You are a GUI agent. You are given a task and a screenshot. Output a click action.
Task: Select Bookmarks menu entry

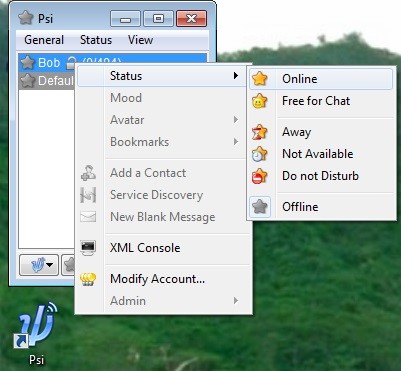163,142
